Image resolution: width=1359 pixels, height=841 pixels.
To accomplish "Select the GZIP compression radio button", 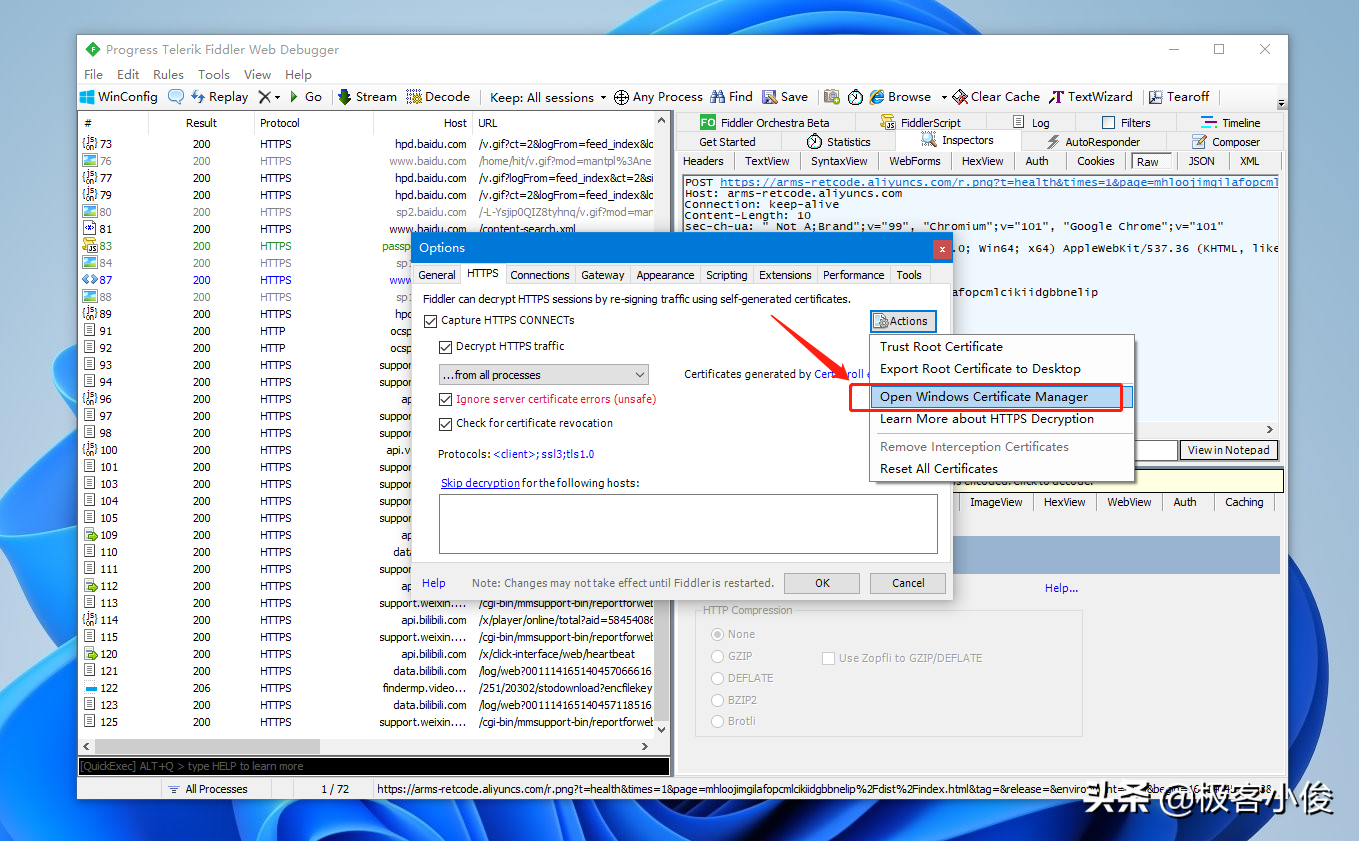I will [717, 657].
